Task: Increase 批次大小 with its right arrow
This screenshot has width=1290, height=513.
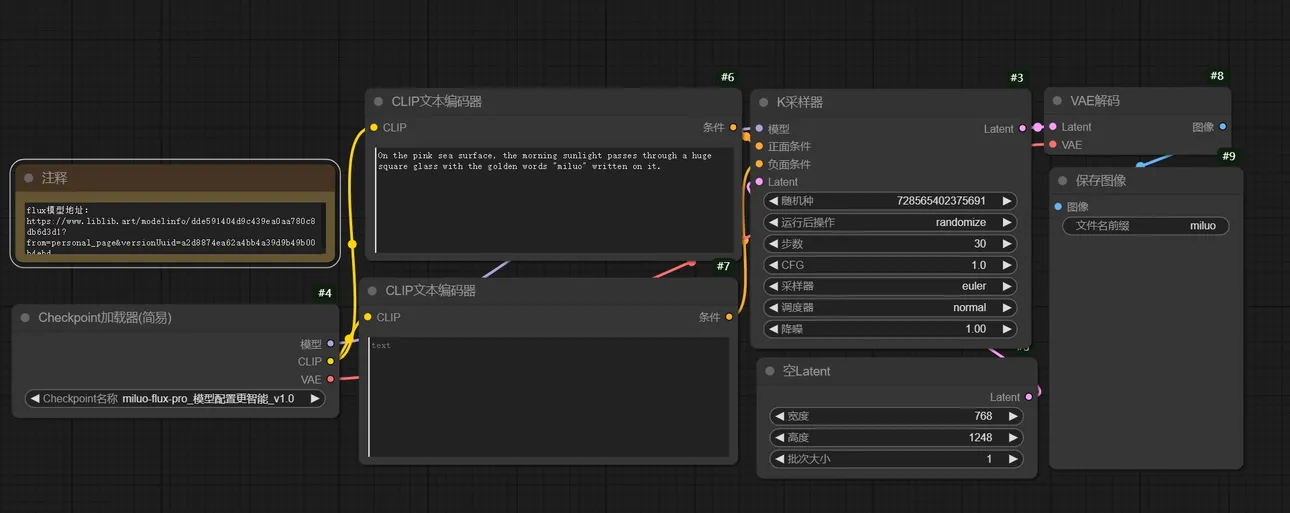Action: coord(1013,459)
